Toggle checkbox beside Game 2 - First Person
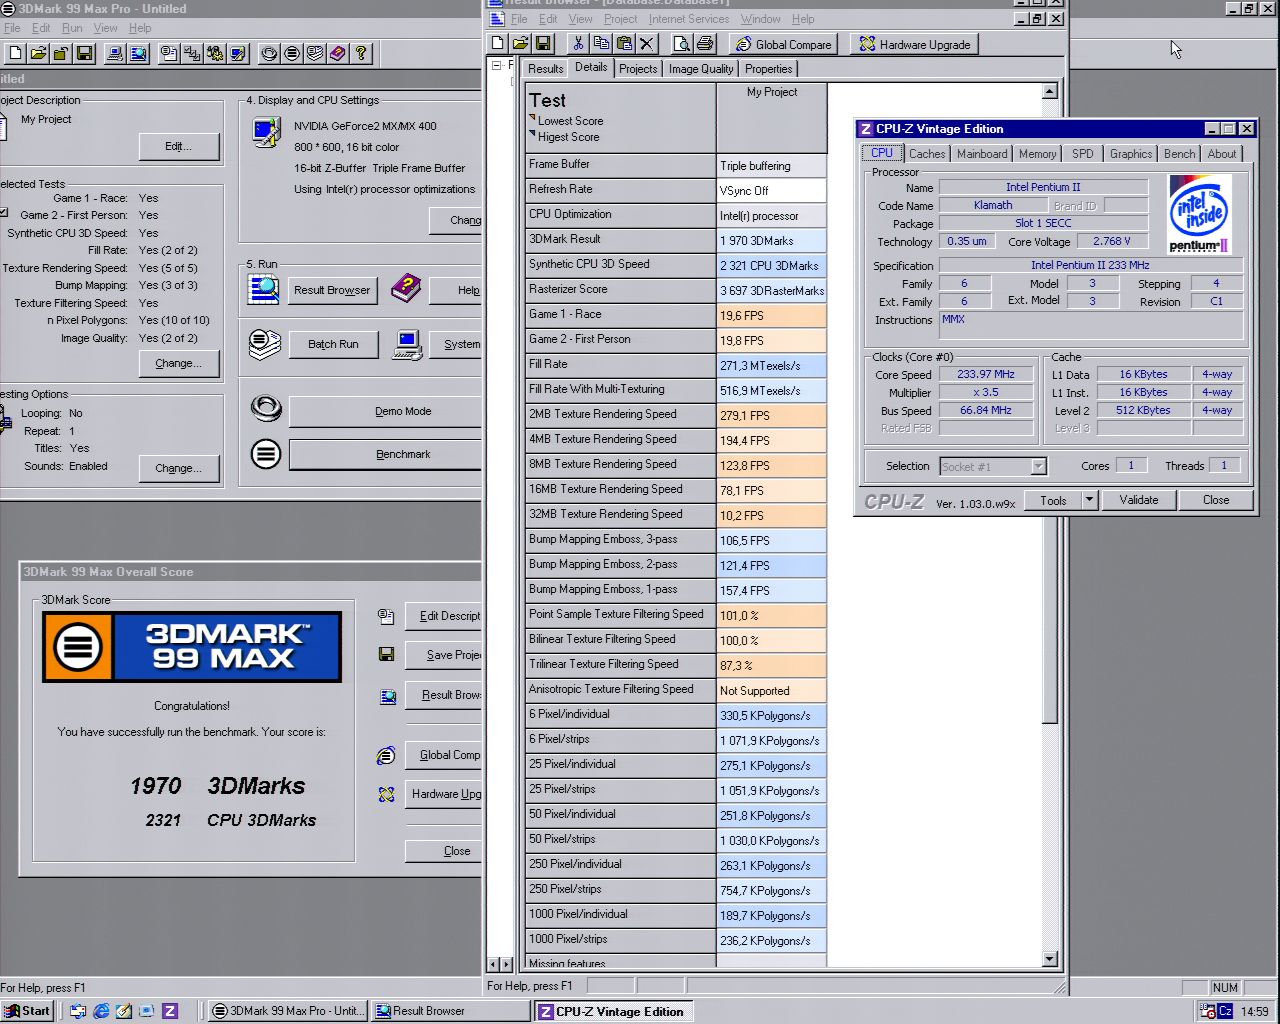1280x1024 pixels. tap(4, 214)
